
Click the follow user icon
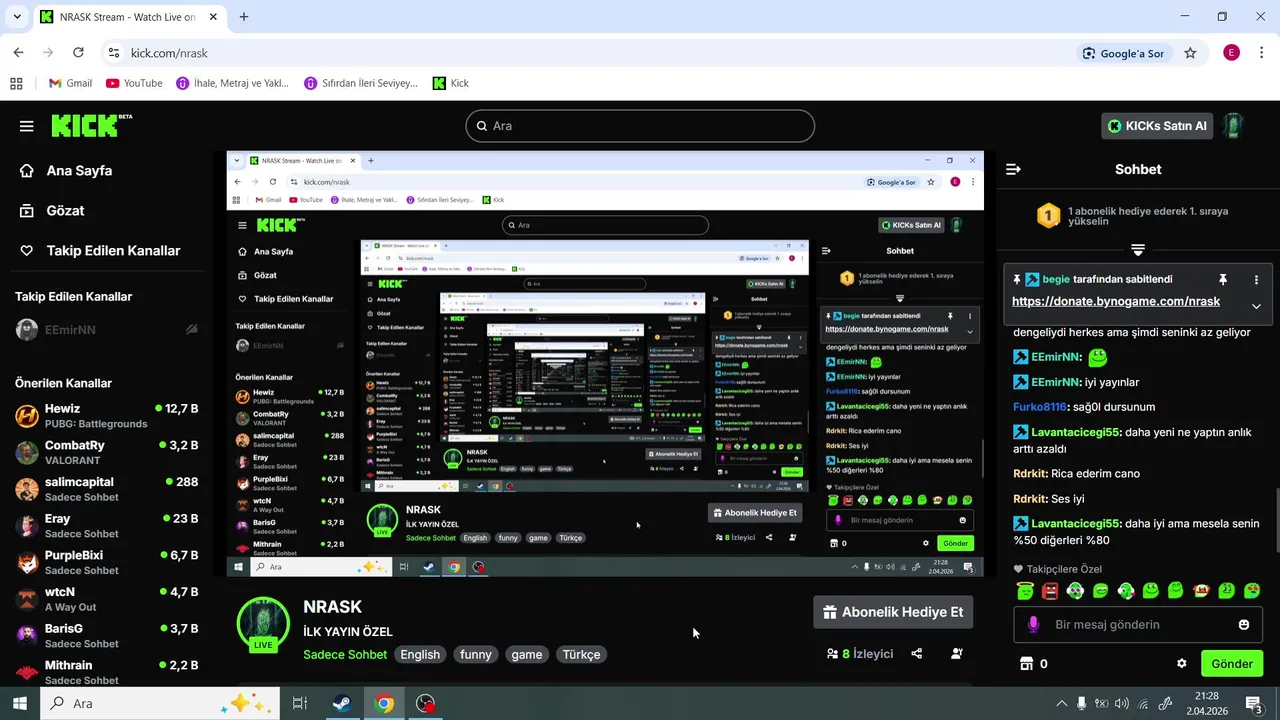click(957, 654)
